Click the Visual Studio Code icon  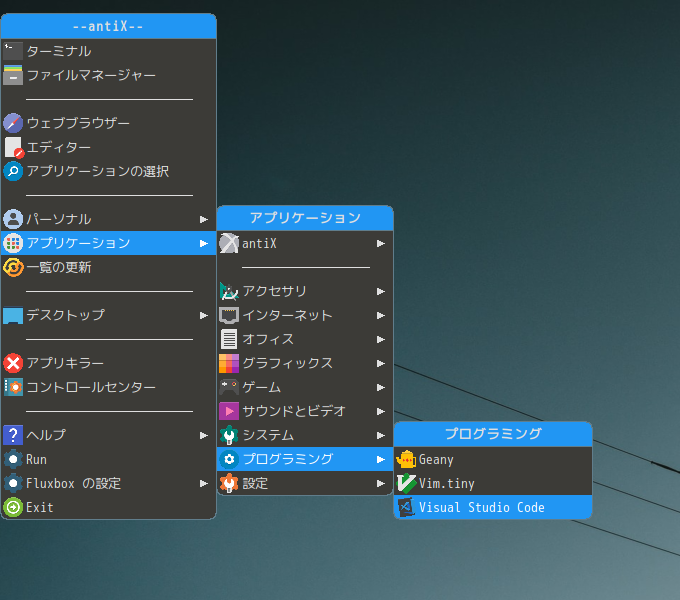coord(406,507)
